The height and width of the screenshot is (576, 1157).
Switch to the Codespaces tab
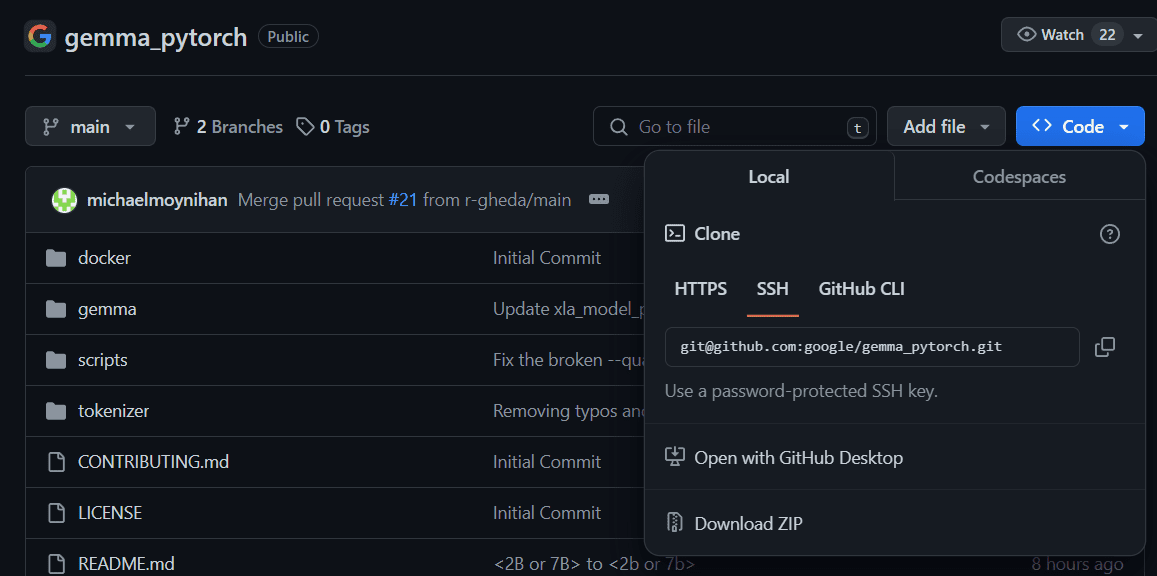[x=1019, y=176]
